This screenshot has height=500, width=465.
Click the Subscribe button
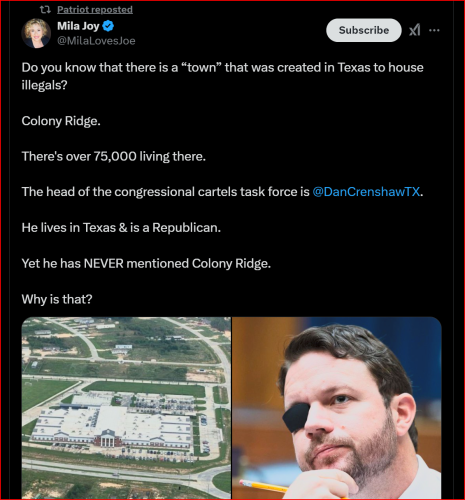point(364,30)
